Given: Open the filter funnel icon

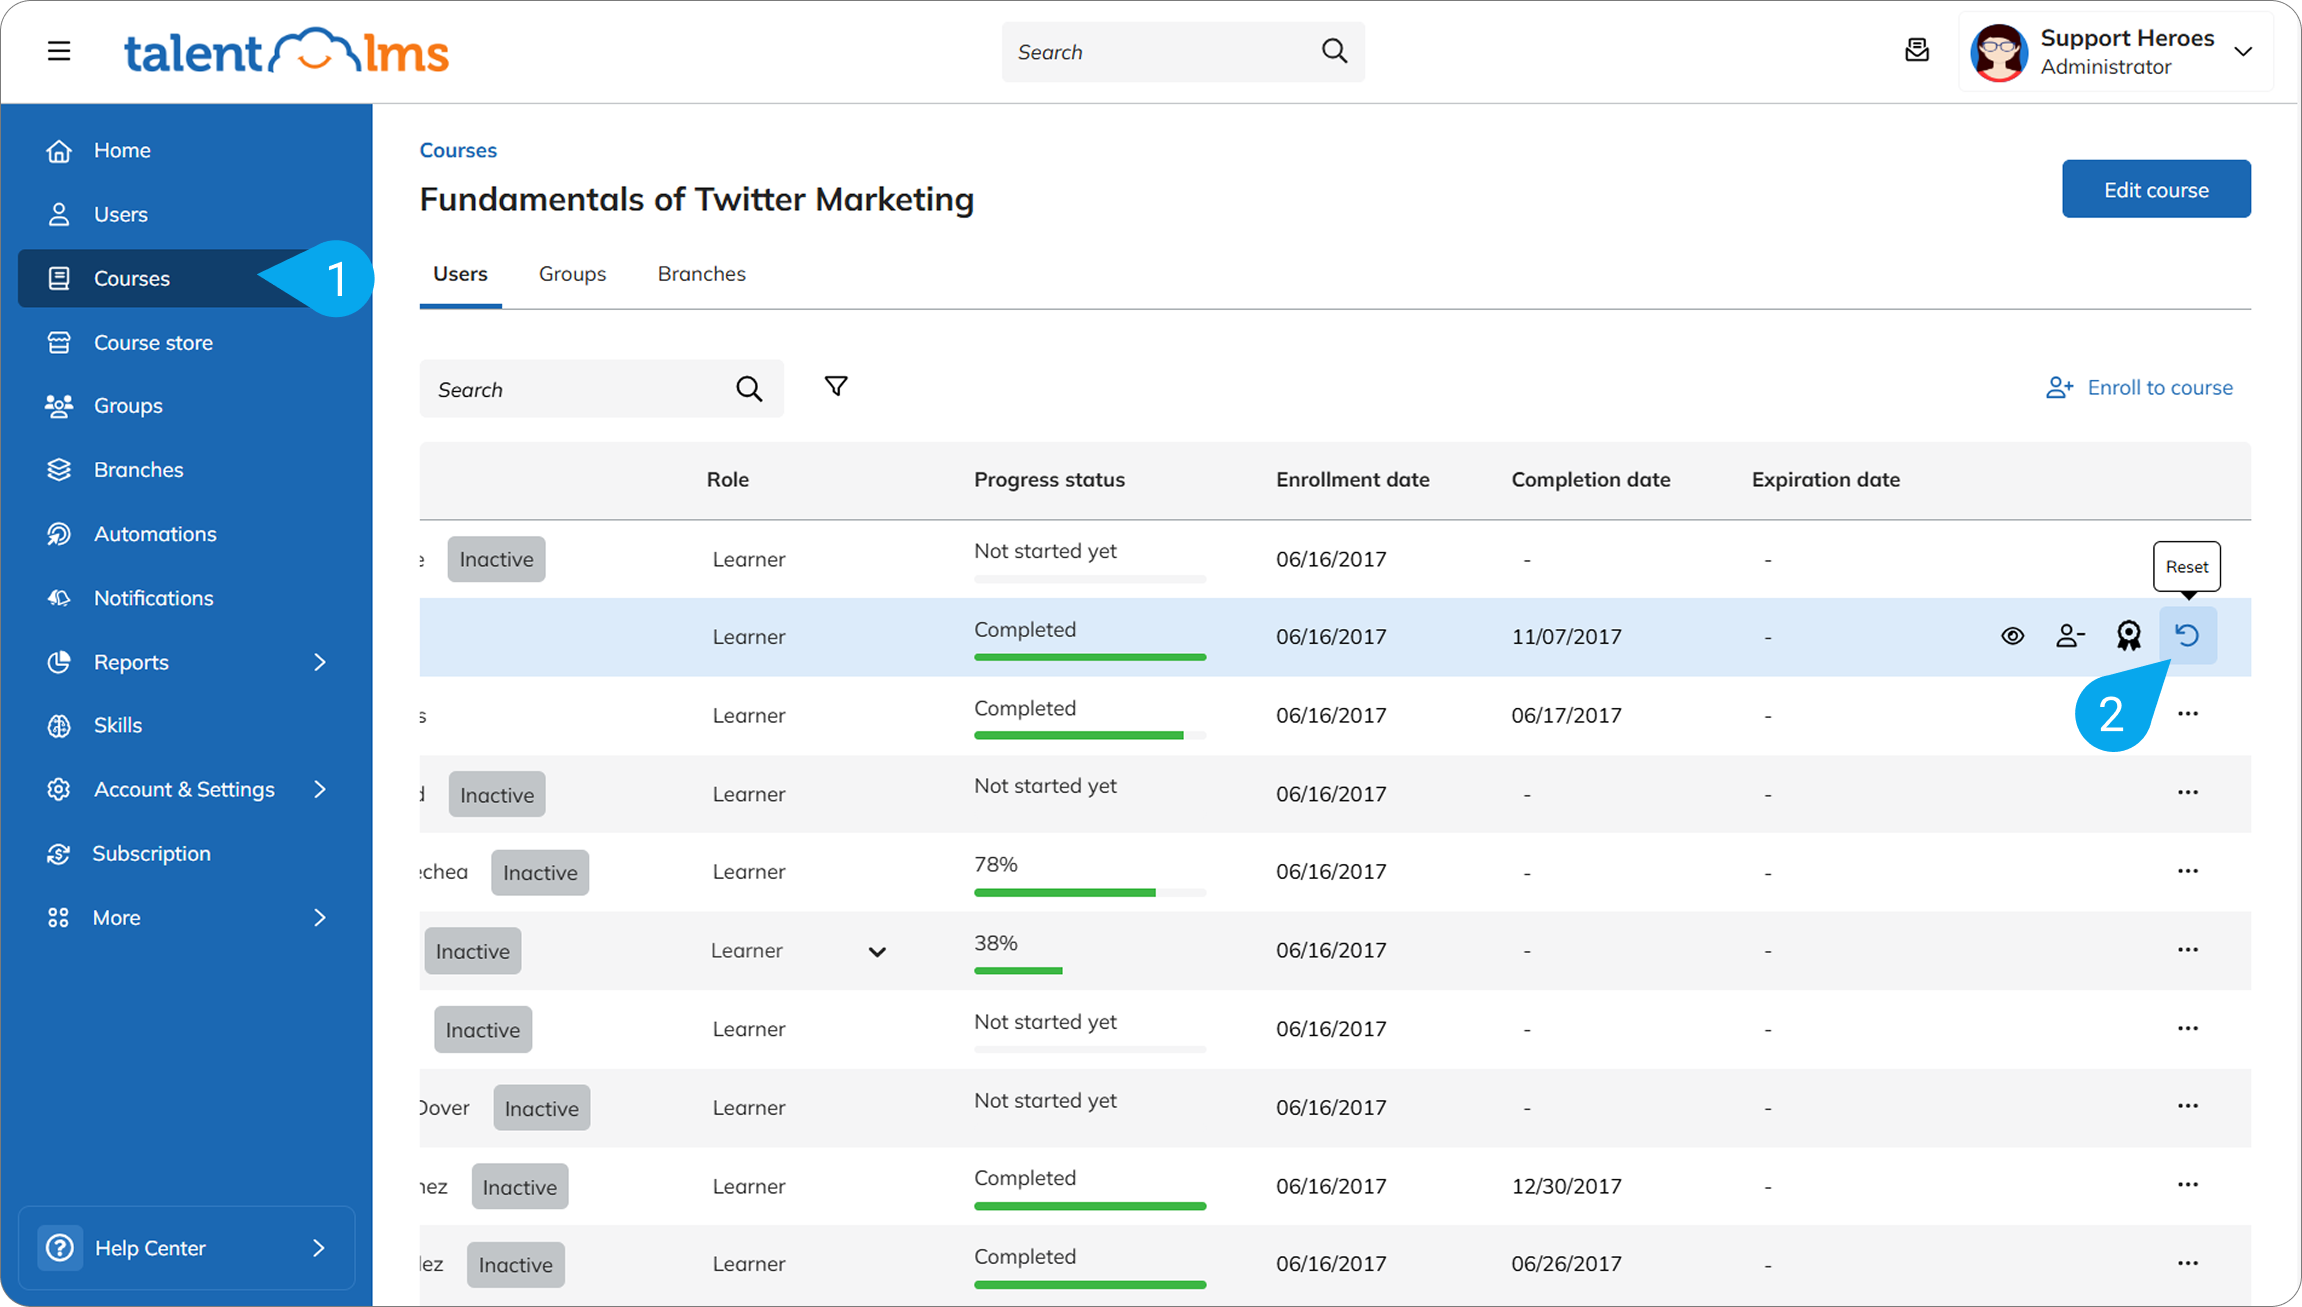Looking at the screenshot, I should coord(836,386).
